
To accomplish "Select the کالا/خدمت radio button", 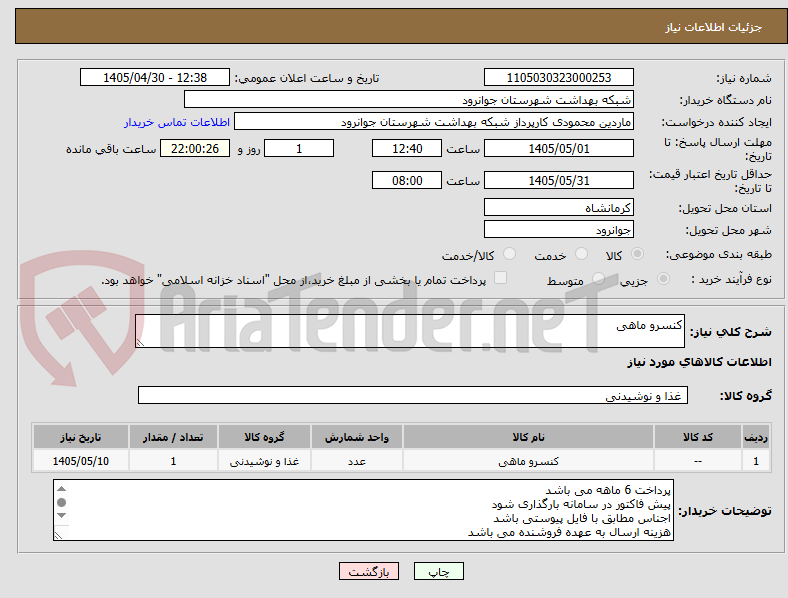I will tap(509, 254).
